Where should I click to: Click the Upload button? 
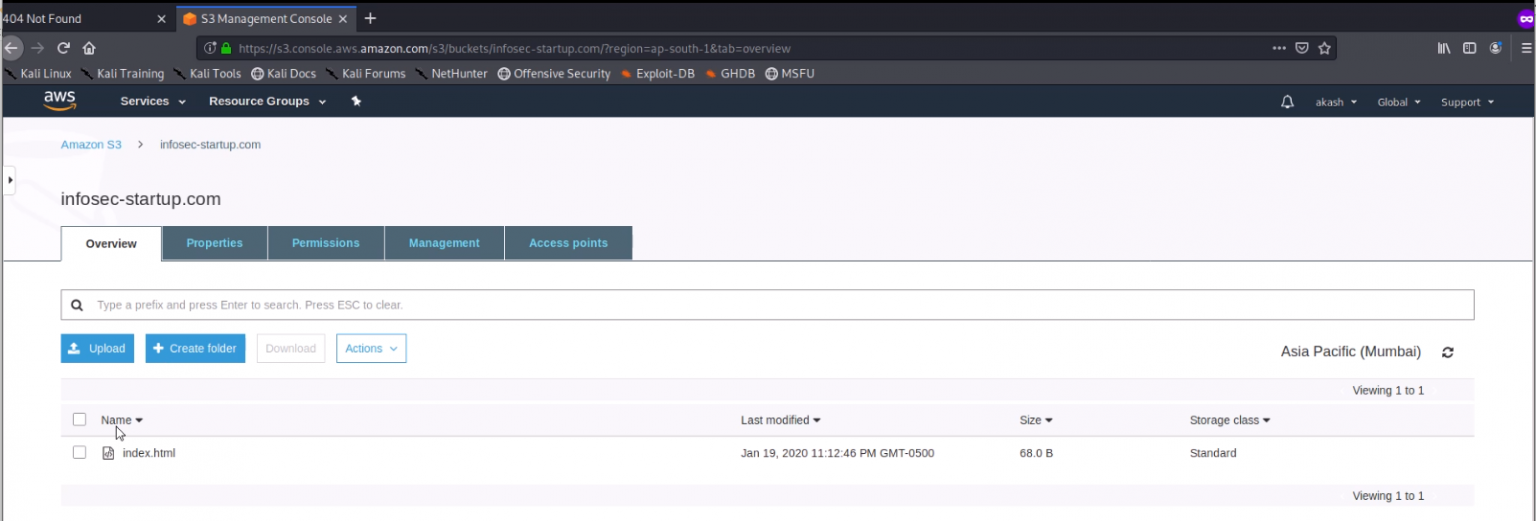97,348
